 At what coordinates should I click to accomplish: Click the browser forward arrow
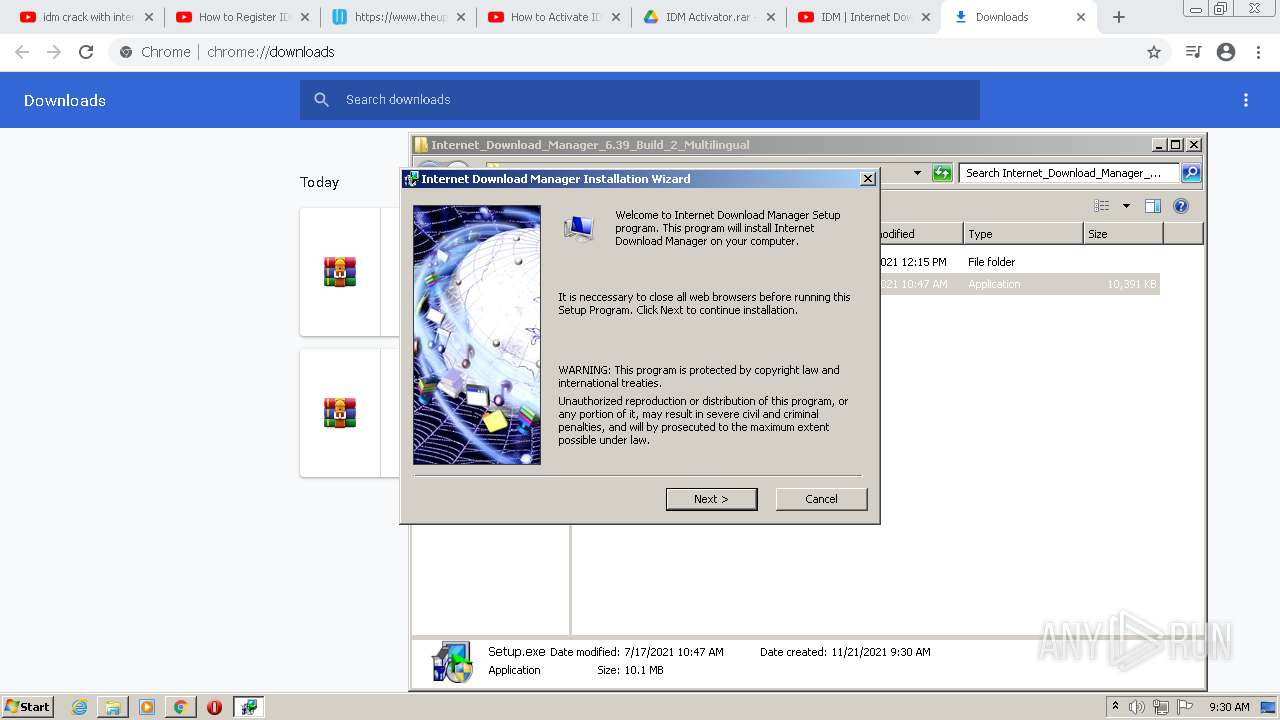click(x=54, y=52)
